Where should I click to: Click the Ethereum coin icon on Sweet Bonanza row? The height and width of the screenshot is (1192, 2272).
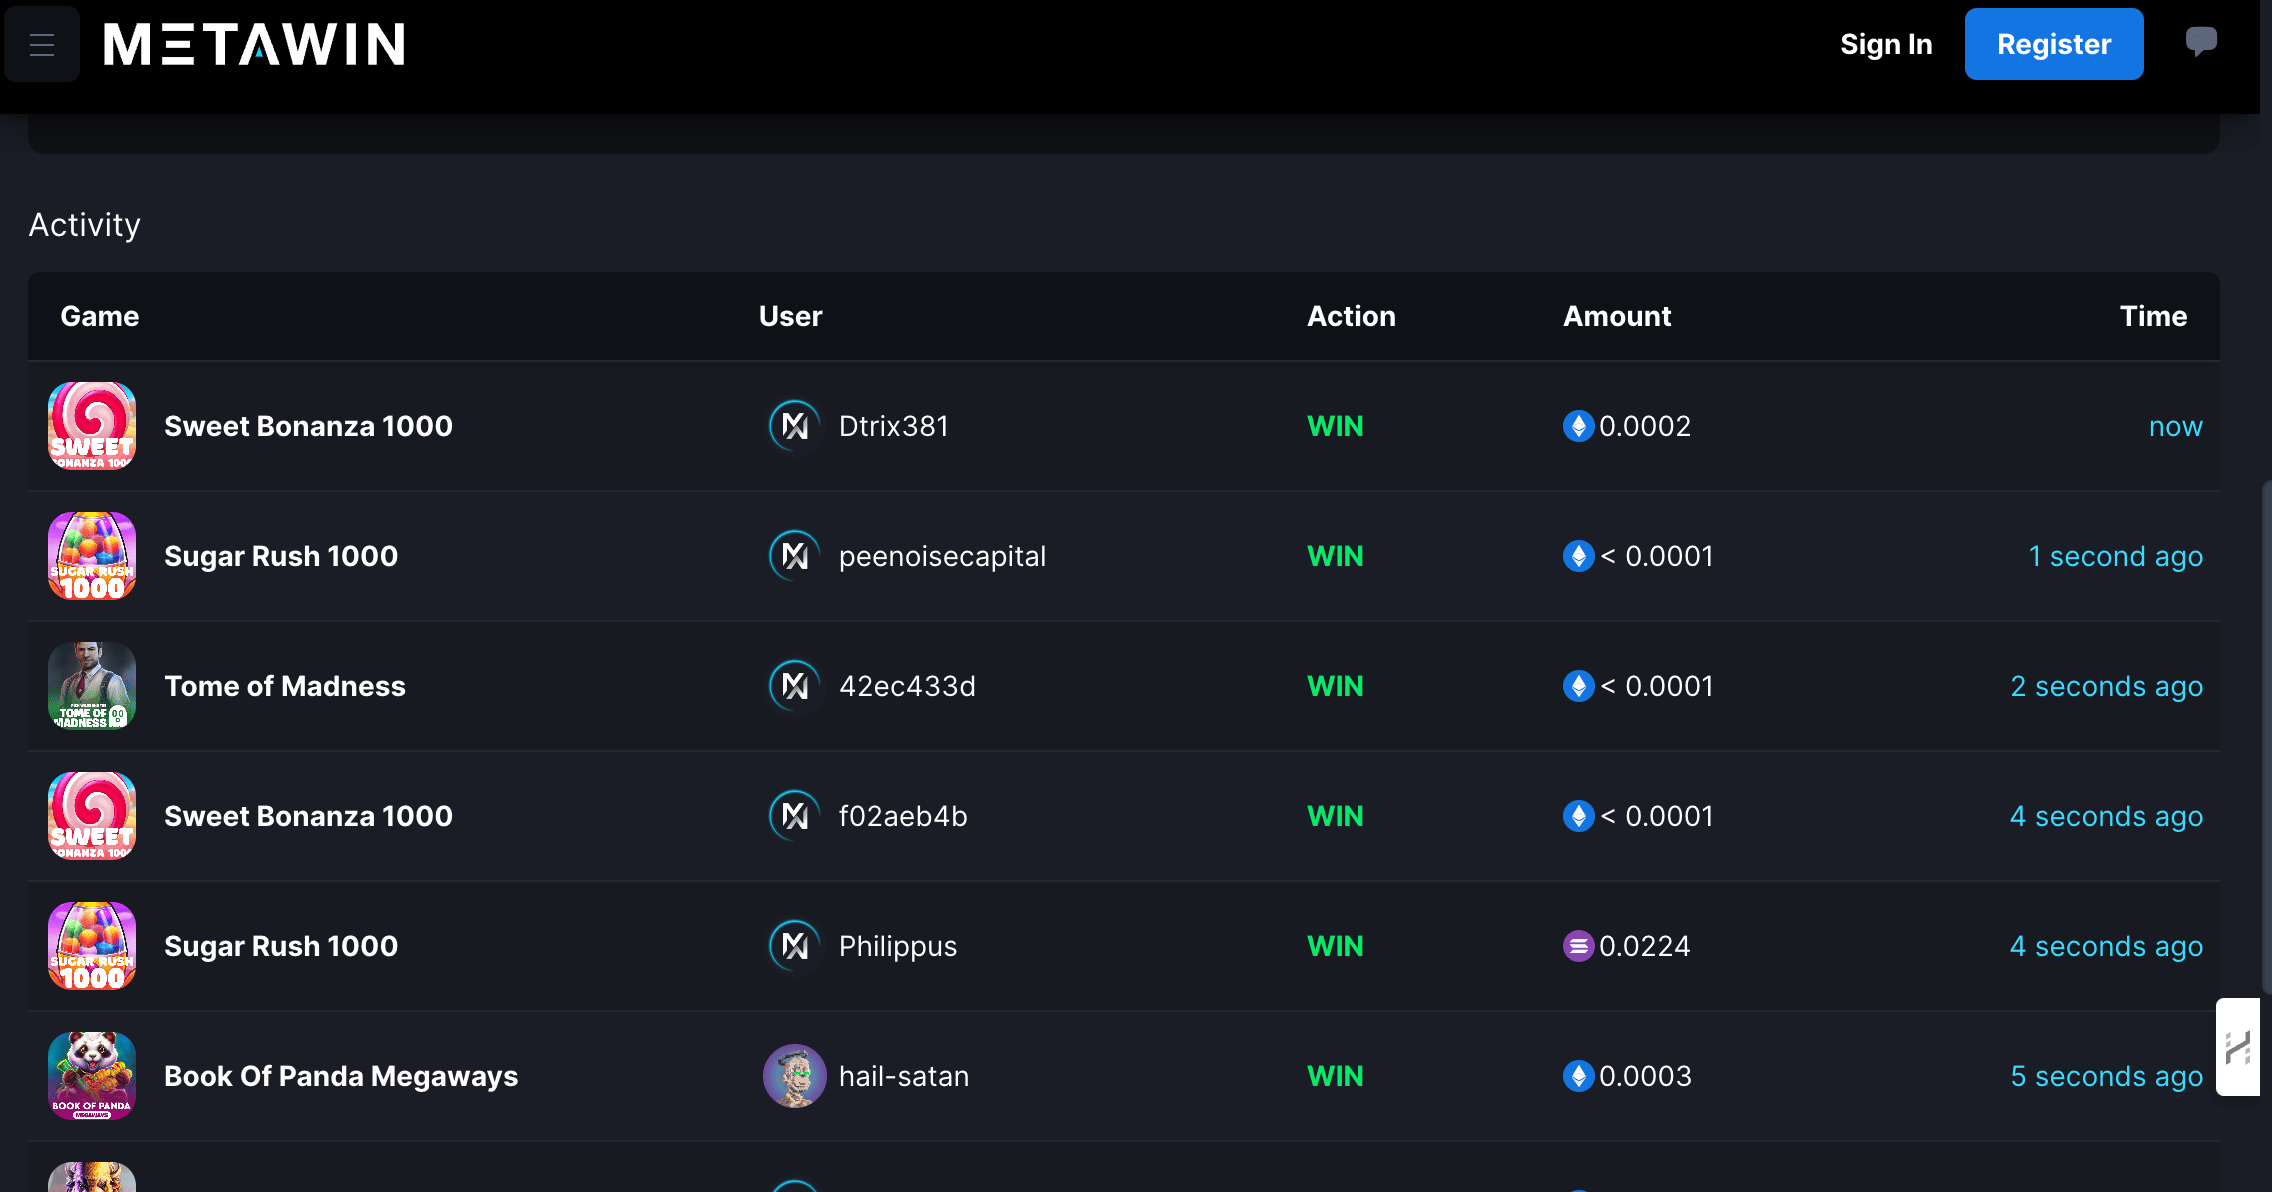pyautogui.click(x=1578, y=425)
